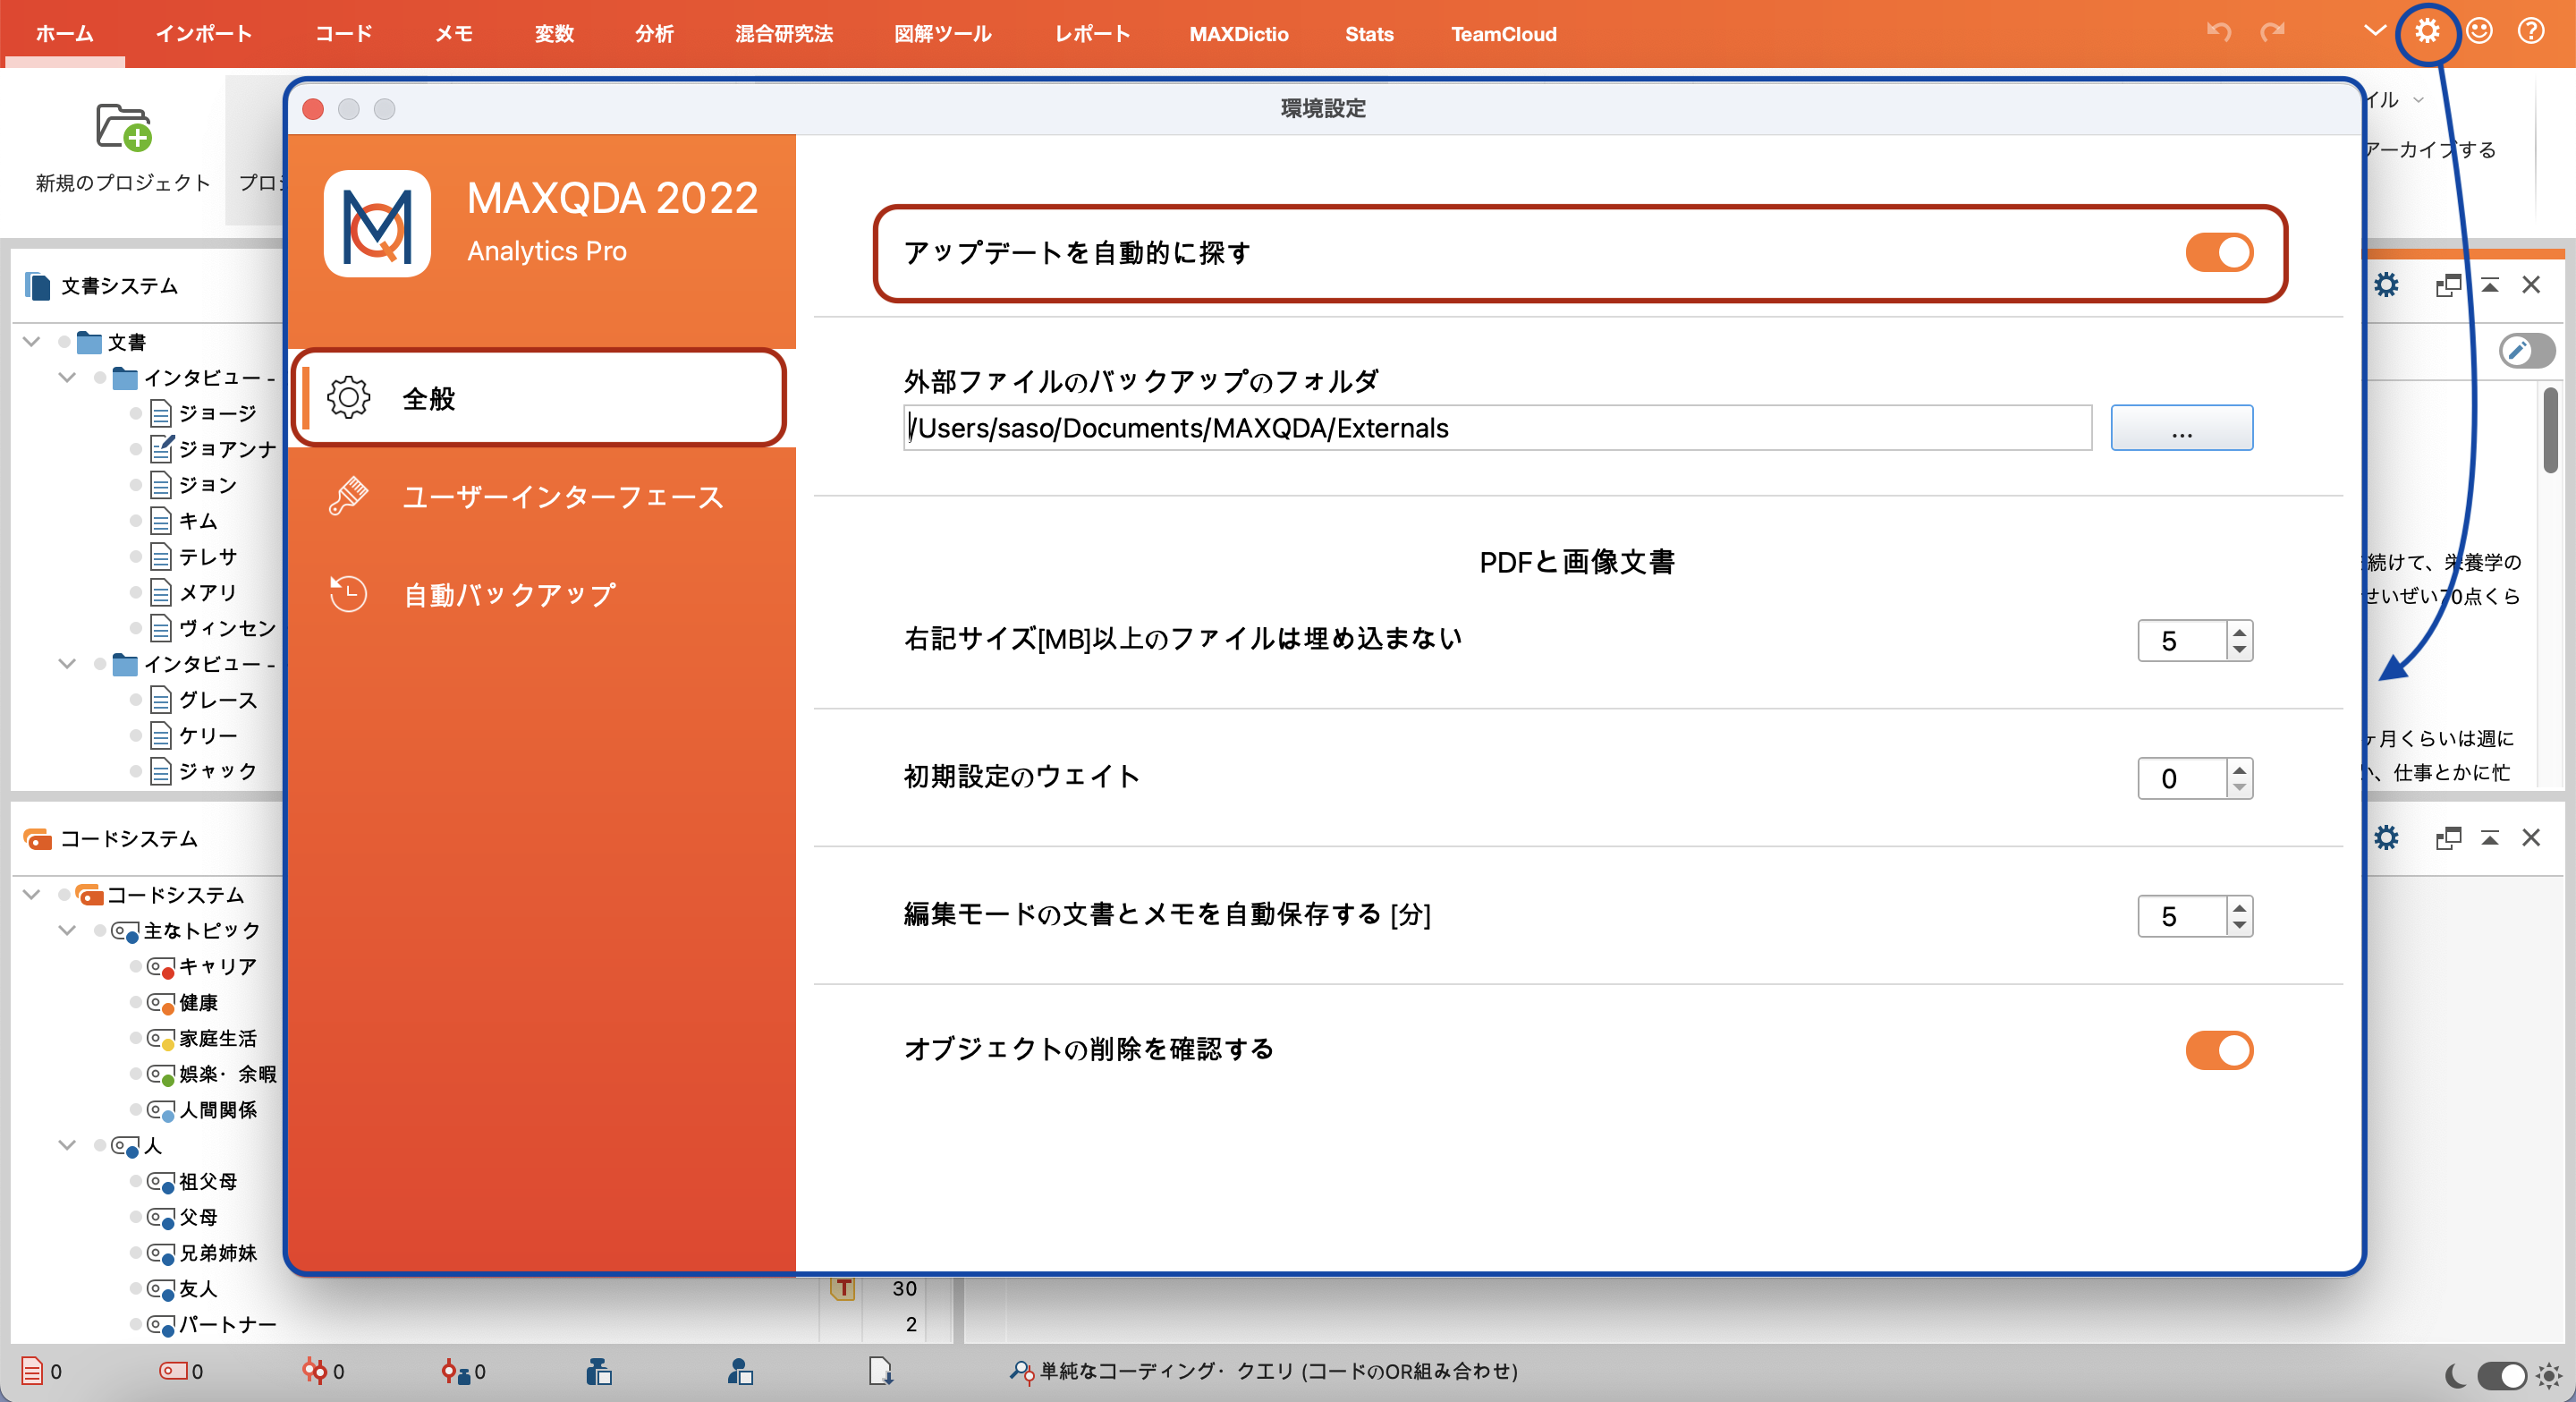Open the インポート tab
Image resolution: width=2576 pixels, height=1402 pixels.
click(x=204, y=34)
